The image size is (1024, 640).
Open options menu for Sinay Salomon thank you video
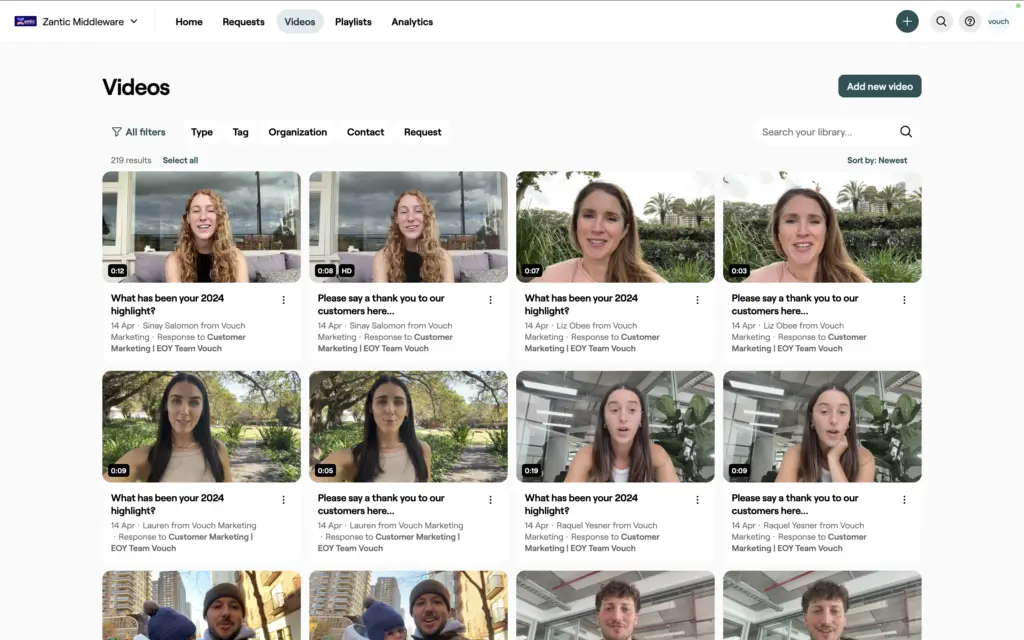tap(490, 300)
